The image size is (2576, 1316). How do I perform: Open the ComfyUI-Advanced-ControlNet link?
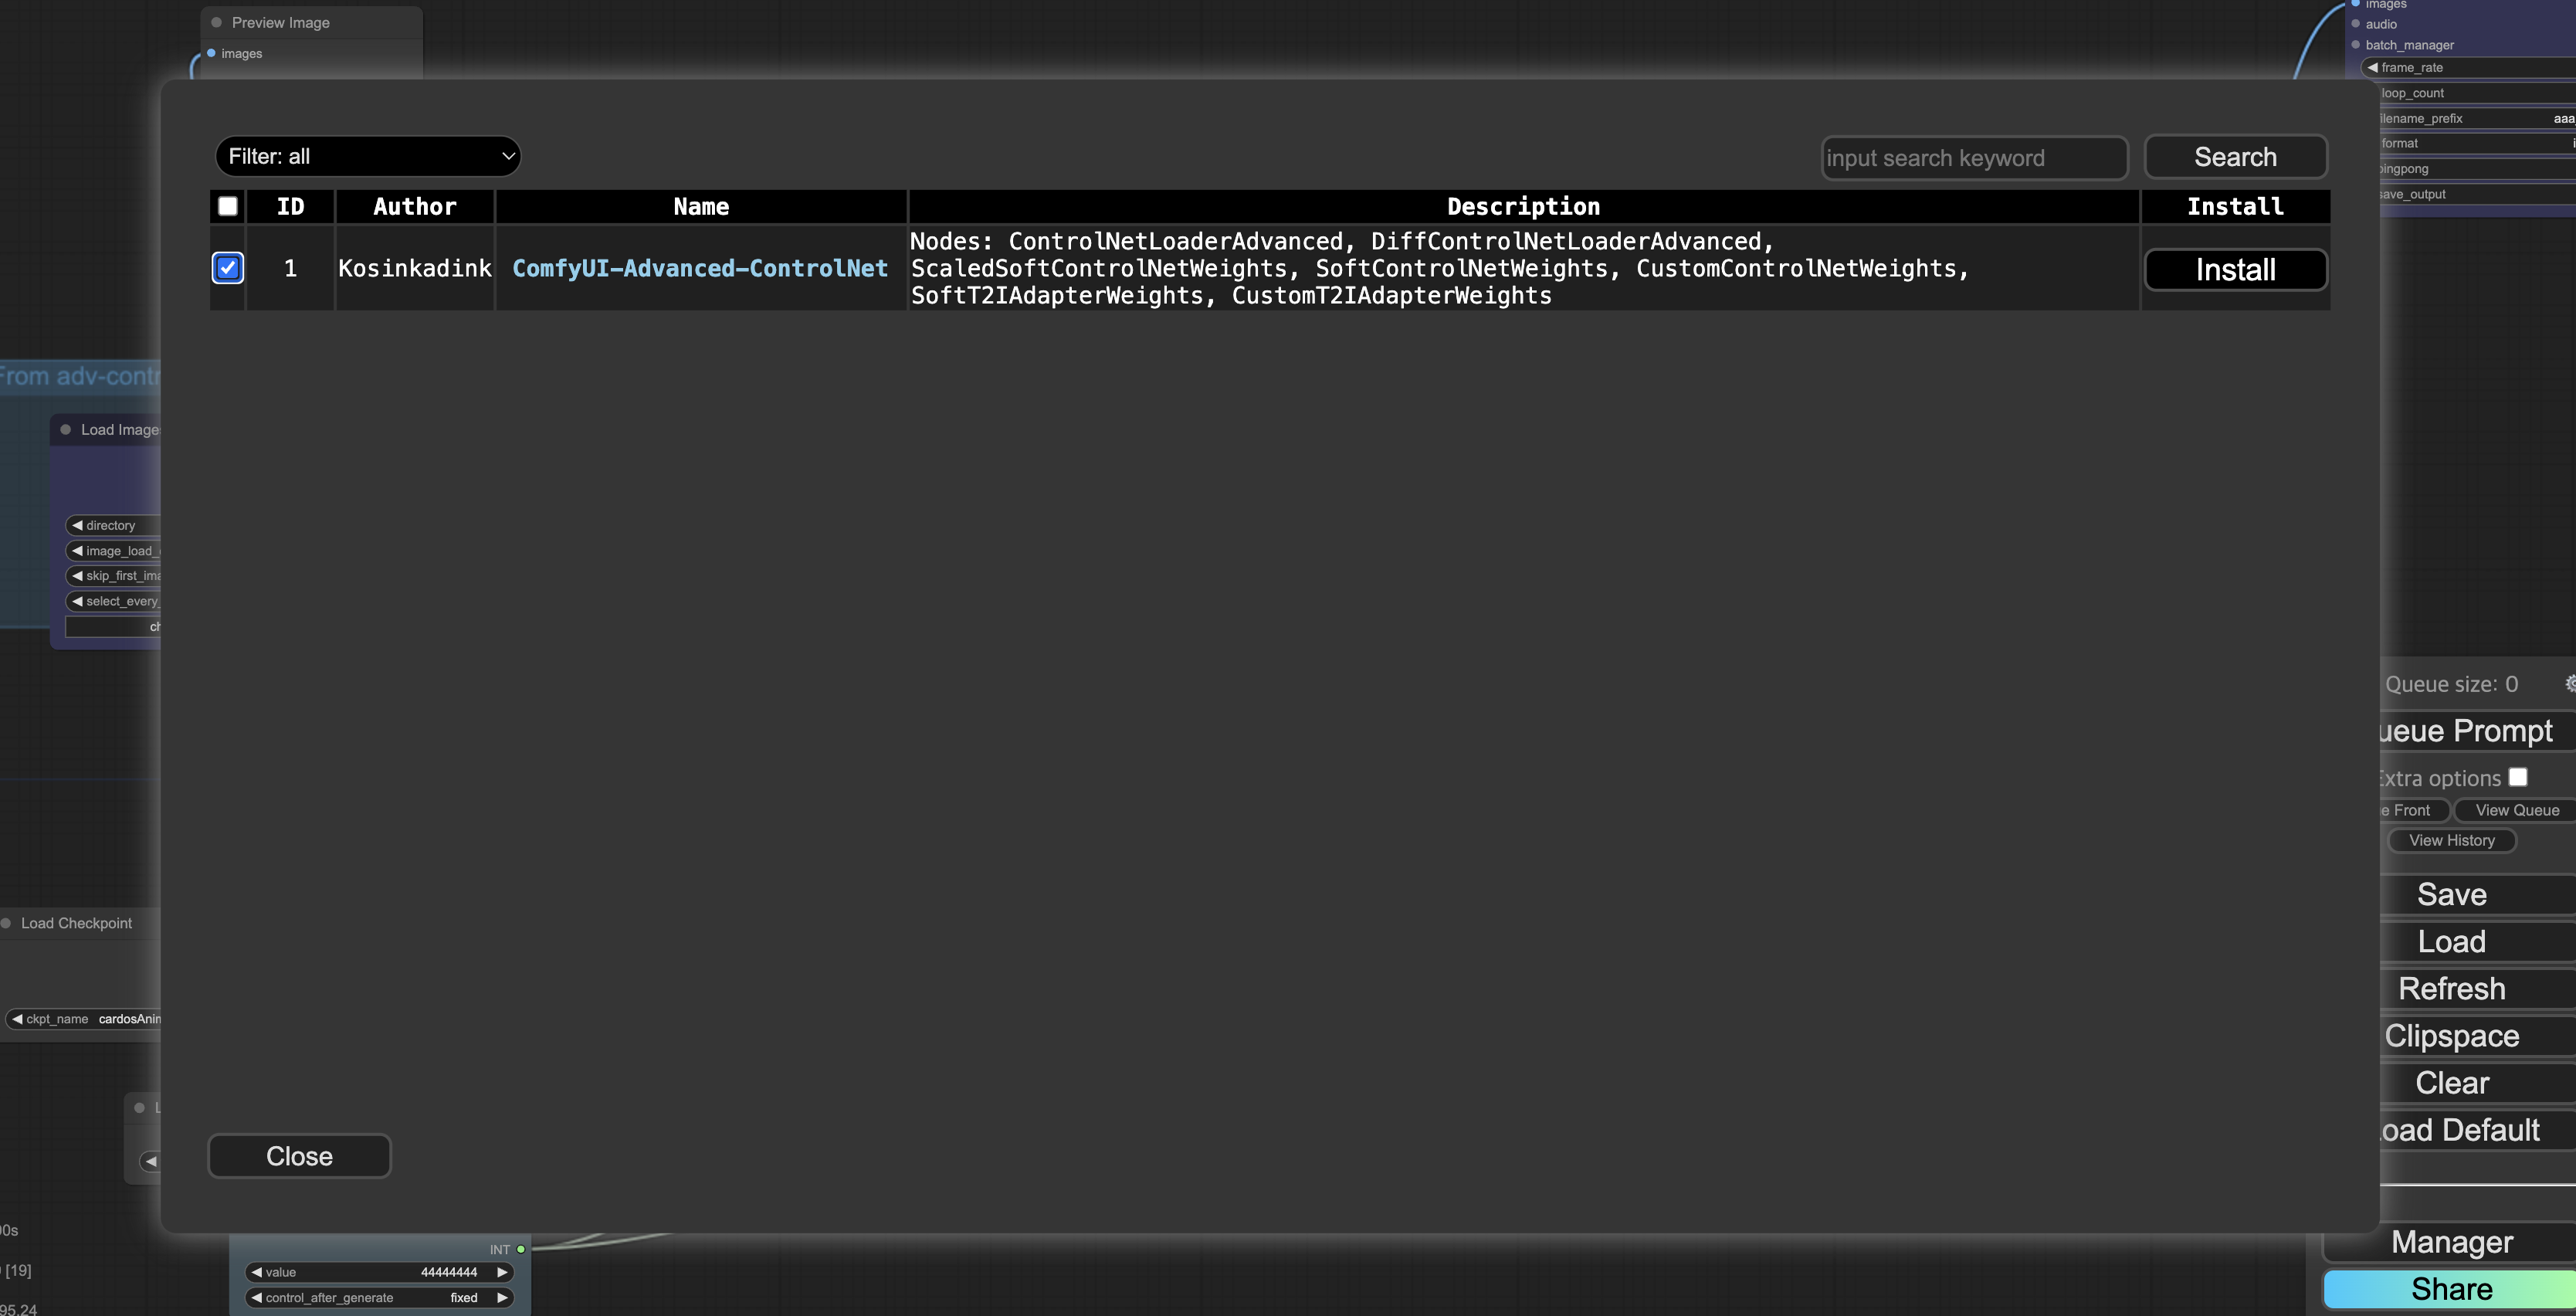tap(700, 268)
